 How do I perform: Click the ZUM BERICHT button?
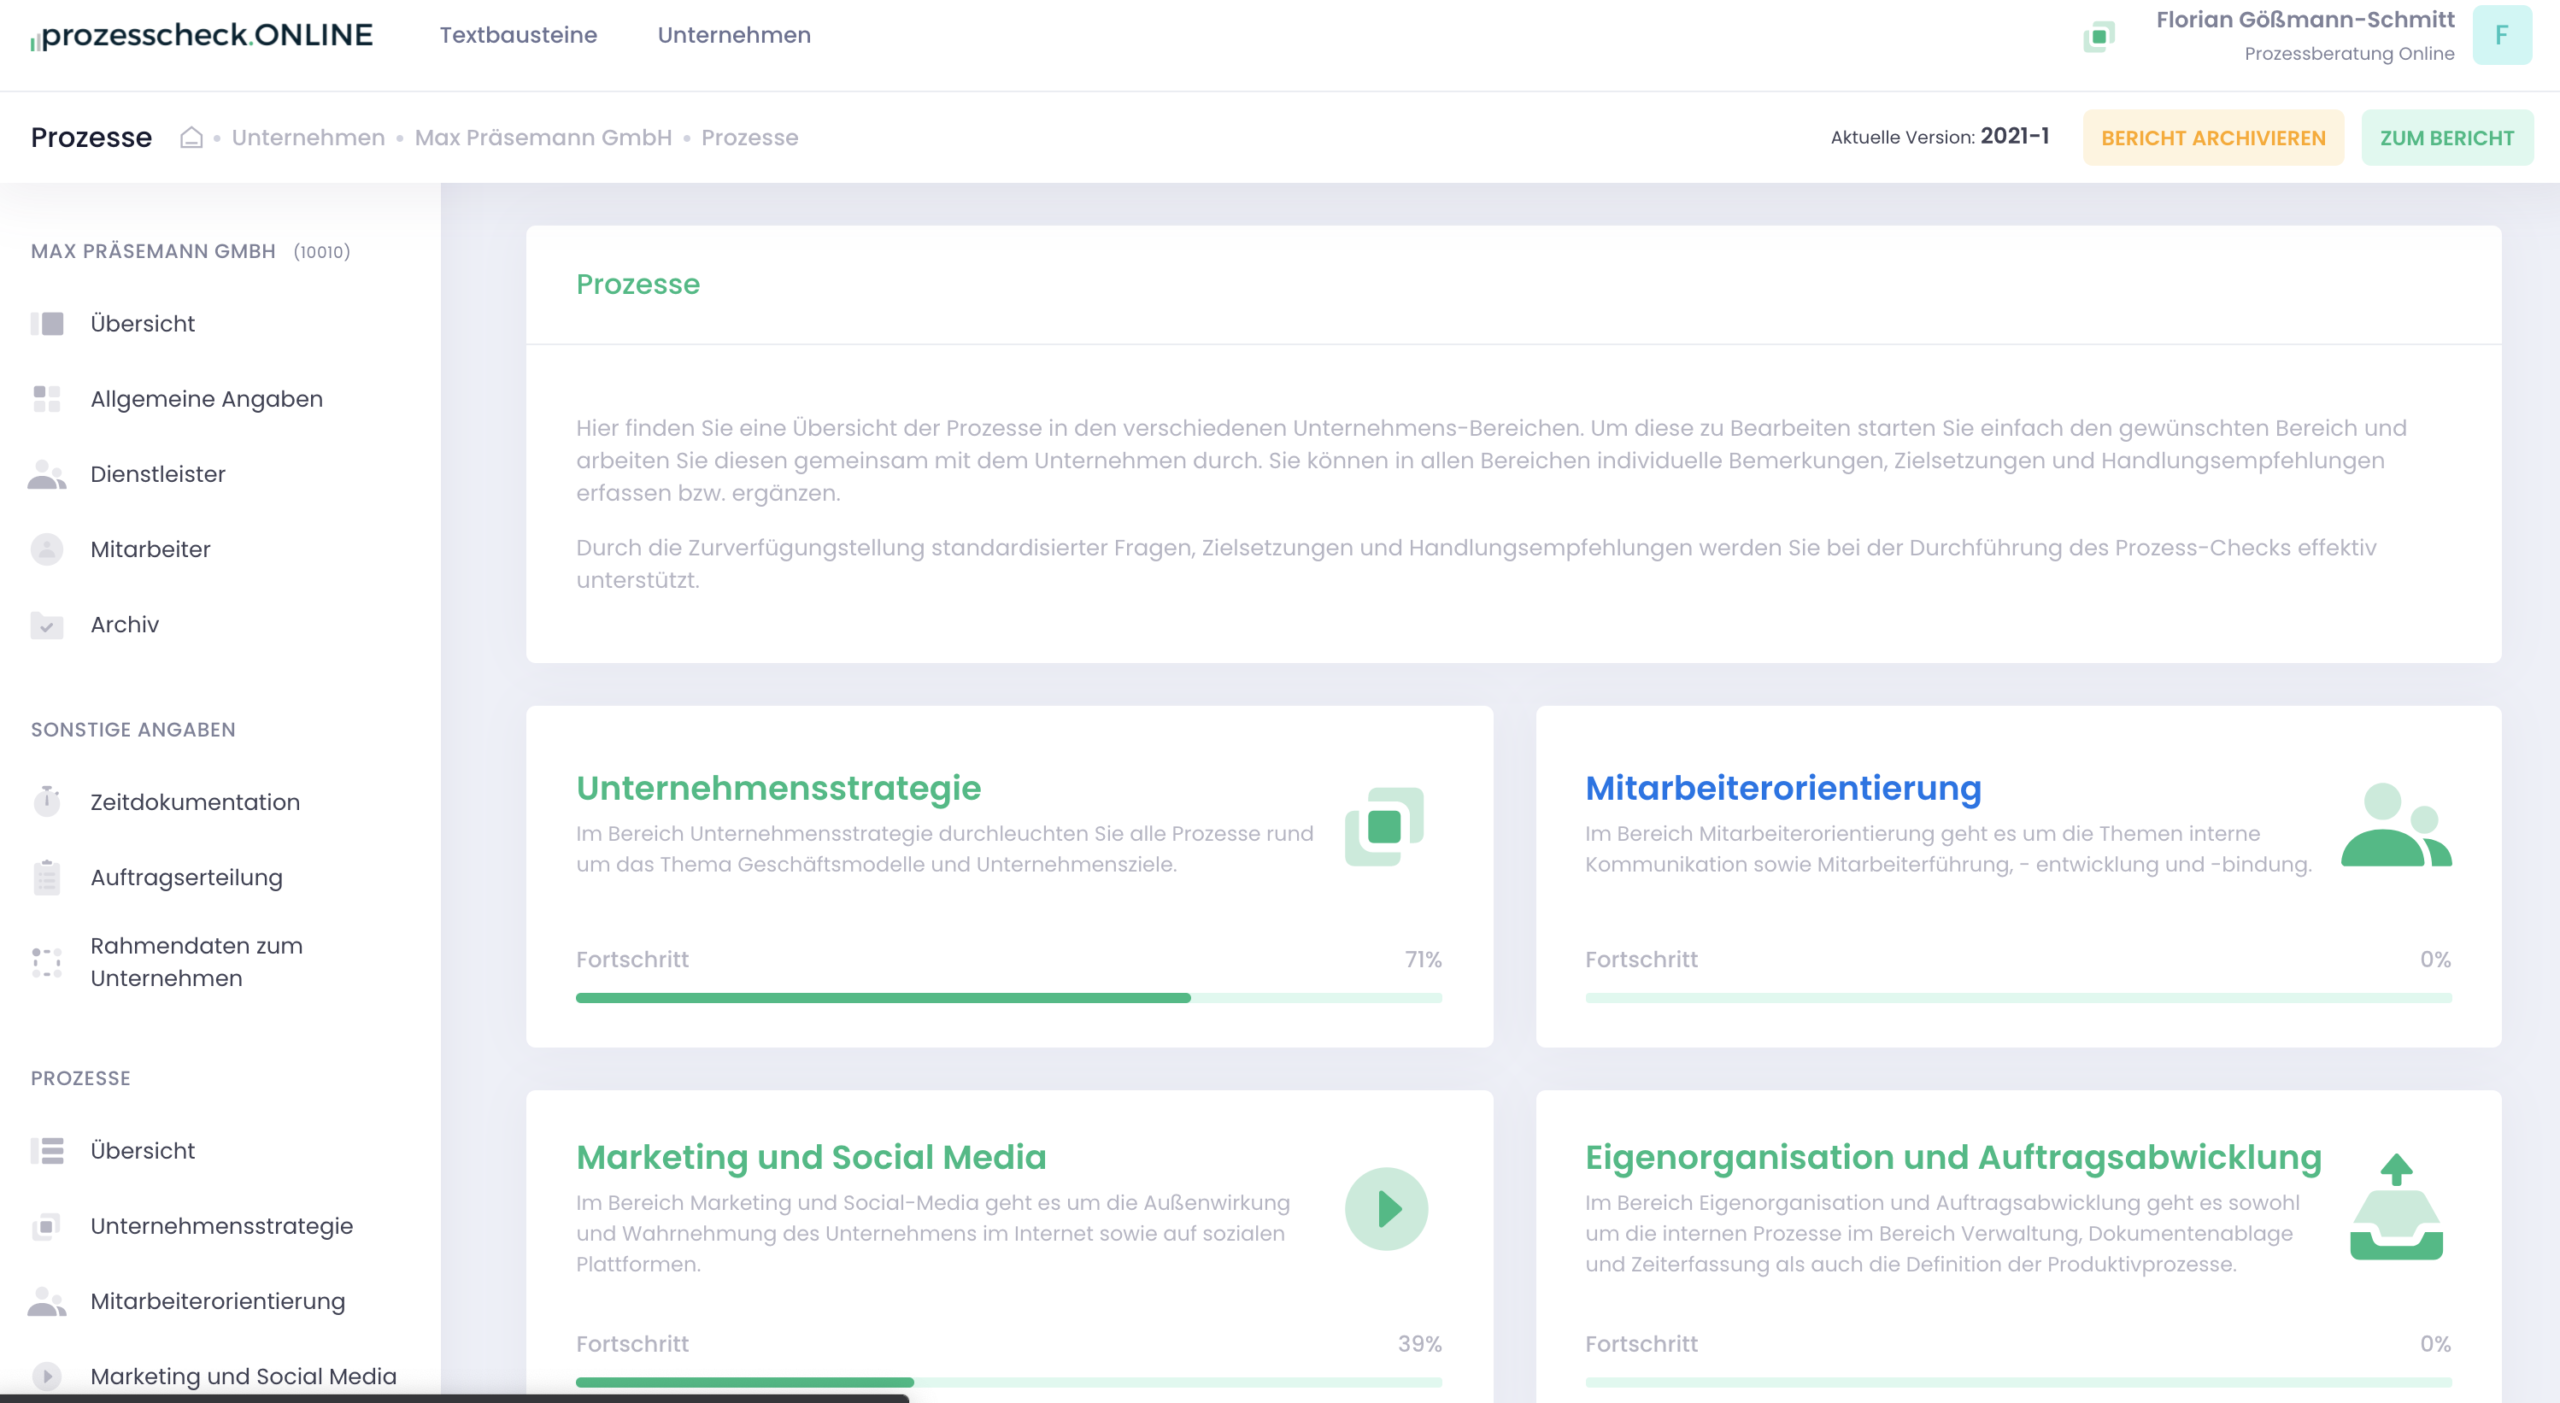[x=2447, y=138]
